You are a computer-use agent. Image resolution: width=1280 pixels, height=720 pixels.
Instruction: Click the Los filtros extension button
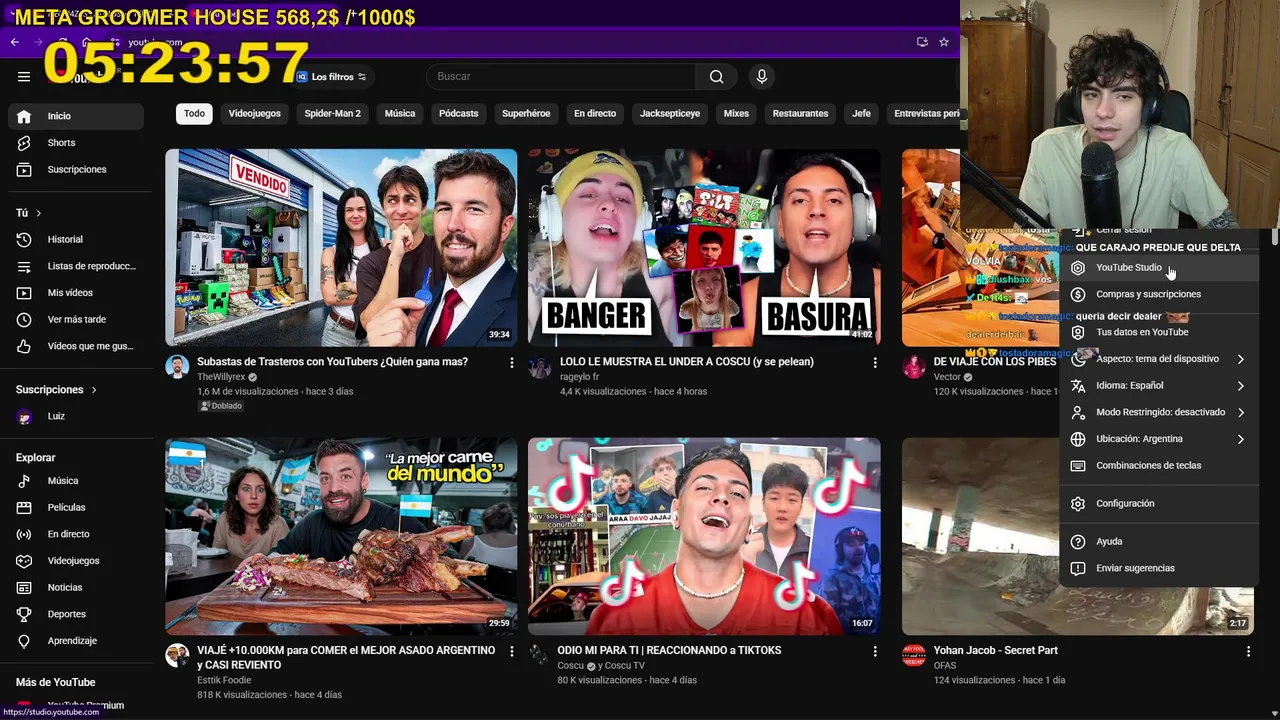(331, 77)
